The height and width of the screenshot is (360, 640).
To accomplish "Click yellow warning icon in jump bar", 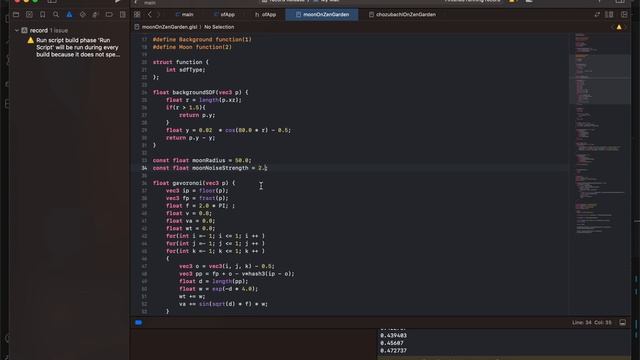I will (x=619, y=27).
